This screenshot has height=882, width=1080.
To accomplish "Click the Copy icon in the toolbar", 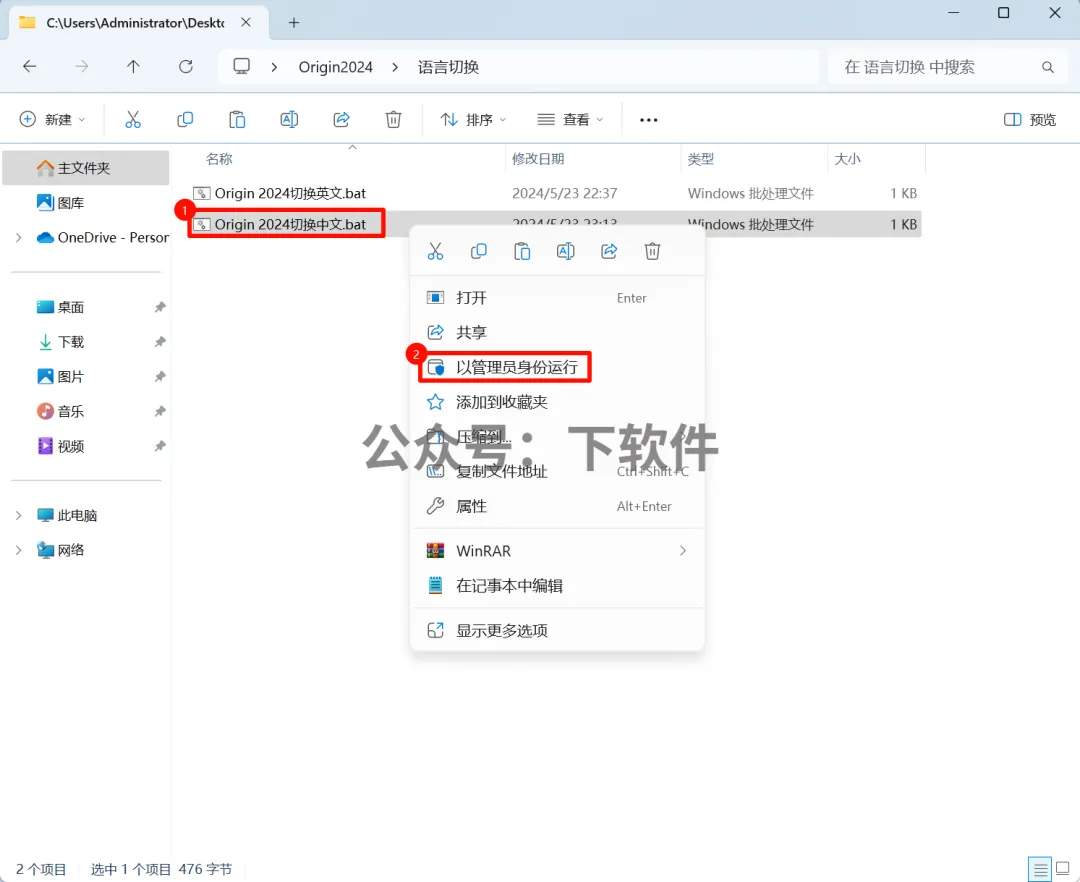I will point(185,120).
